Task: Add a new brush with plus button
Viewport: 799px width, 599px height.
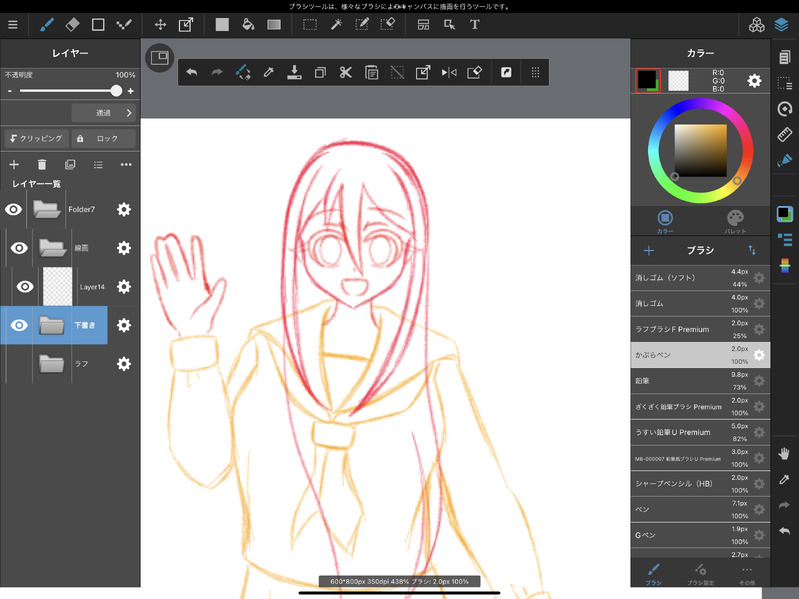Action: (x=649, y=251)
